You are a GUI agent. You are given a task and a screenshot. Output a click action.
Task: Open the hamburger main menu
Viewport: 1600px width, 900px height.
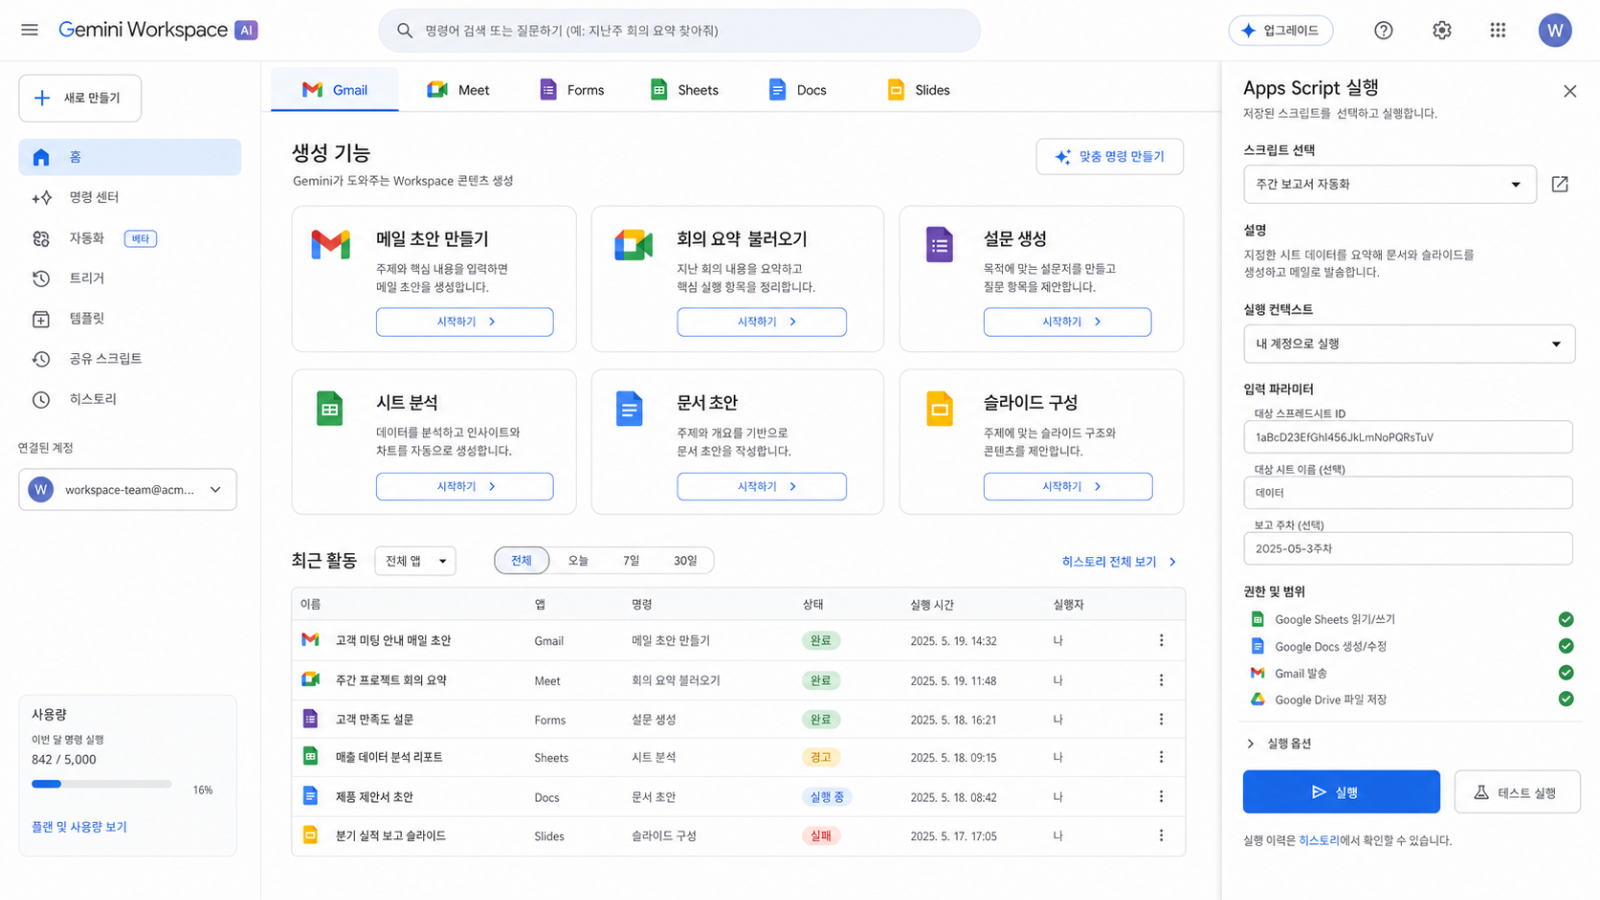(30, 30)
